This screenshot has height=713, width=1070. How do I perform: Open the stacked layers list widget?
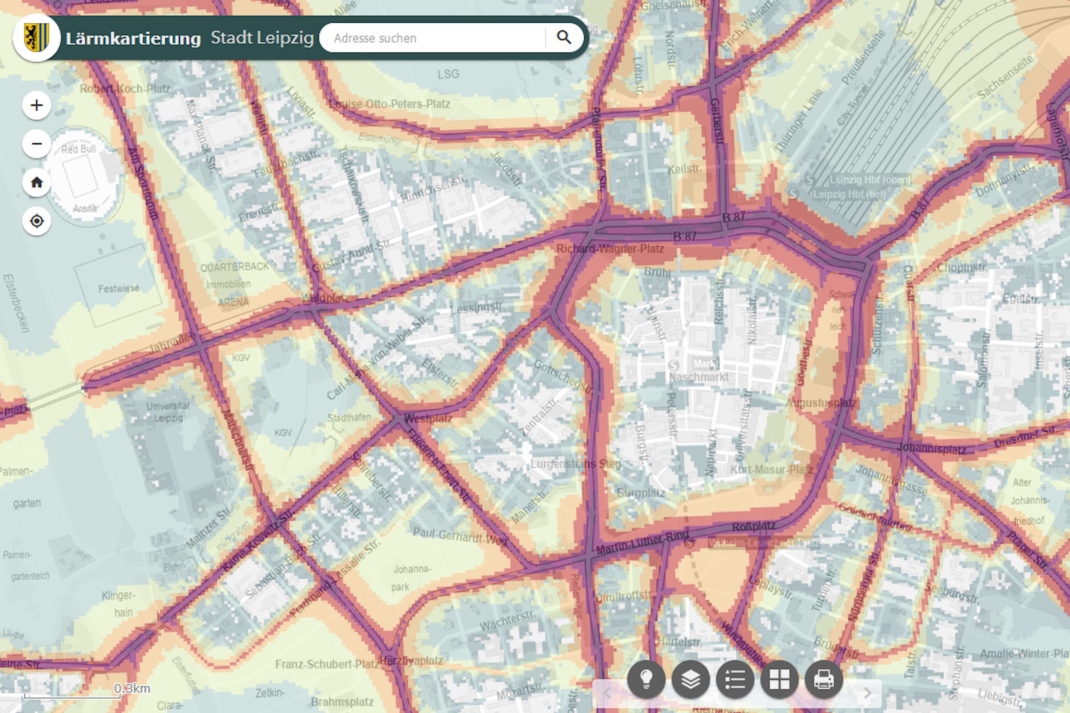pos(690,680)
